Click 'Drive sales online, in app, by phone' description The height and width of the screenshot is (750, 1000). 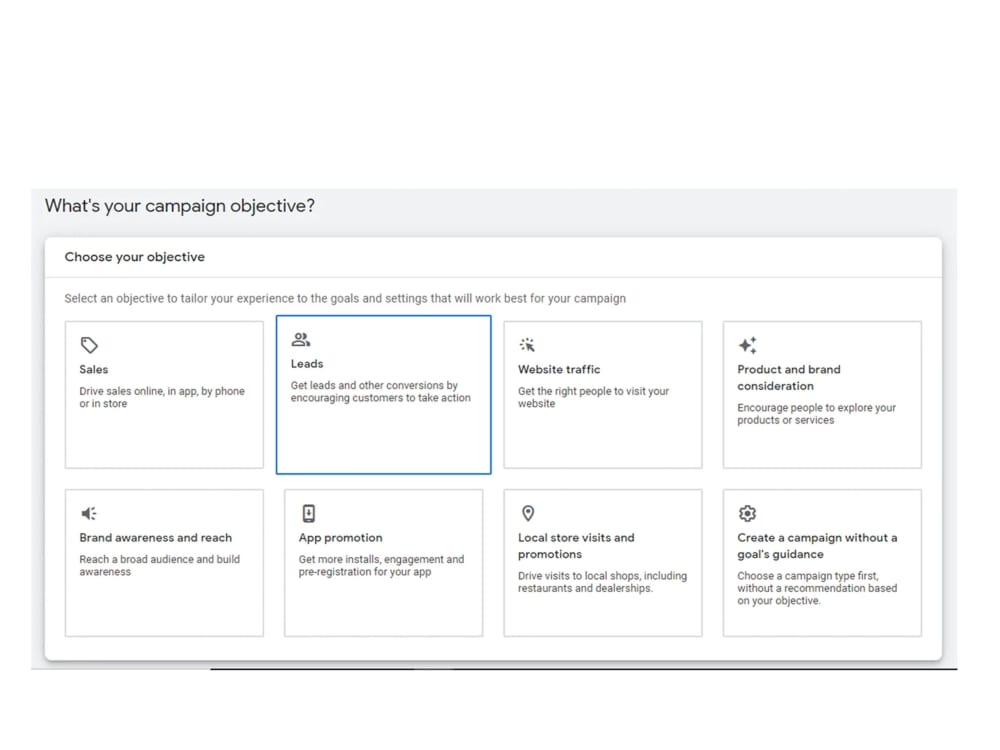[162, 397]
